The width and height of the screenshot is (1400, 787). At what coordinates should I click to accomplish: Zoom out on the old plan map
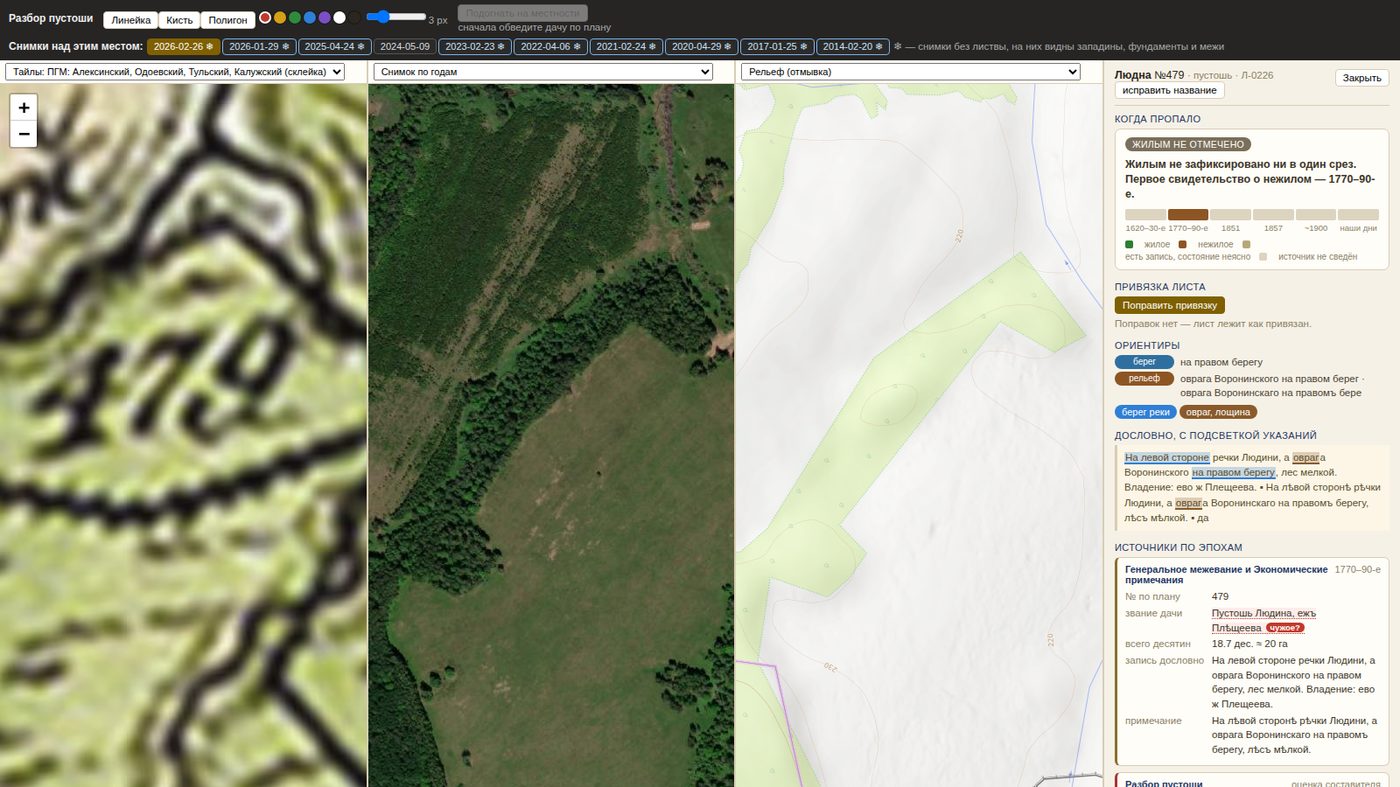(x=24, y=134)
